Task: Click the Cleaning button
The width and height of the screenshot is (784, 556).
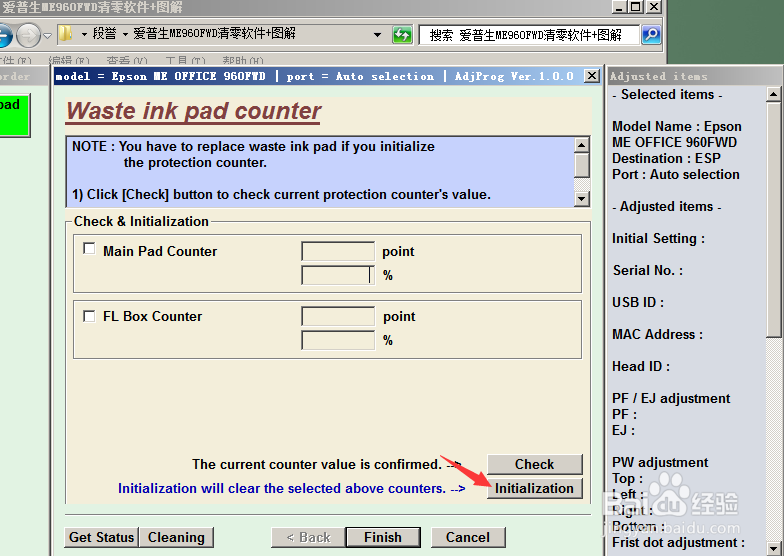Action: [176, 537]
